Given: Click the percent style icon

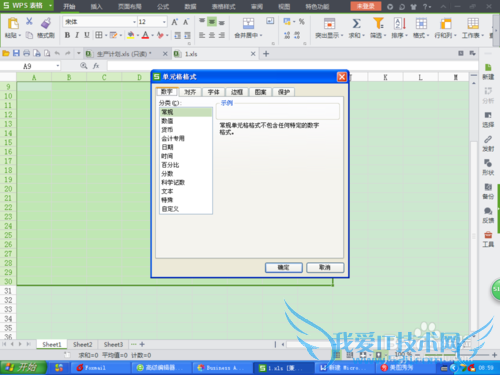Looking at the screenshot, I should coord(301,22).
